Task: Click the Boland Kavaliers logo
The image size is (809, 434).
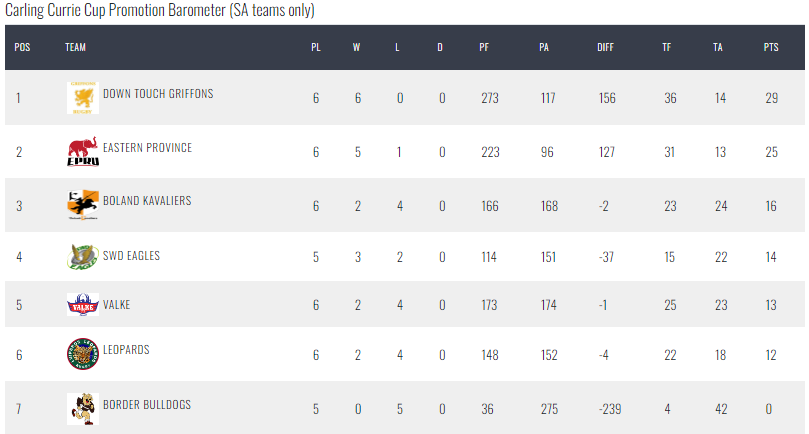Action: (83, 205)
